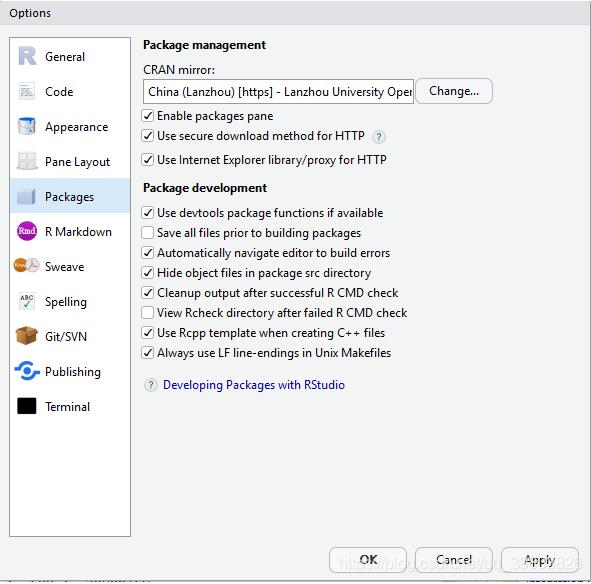Select the Code section icon
This screenshot has width=591, height=584.
pyautogui.click(x=27, y=91)
